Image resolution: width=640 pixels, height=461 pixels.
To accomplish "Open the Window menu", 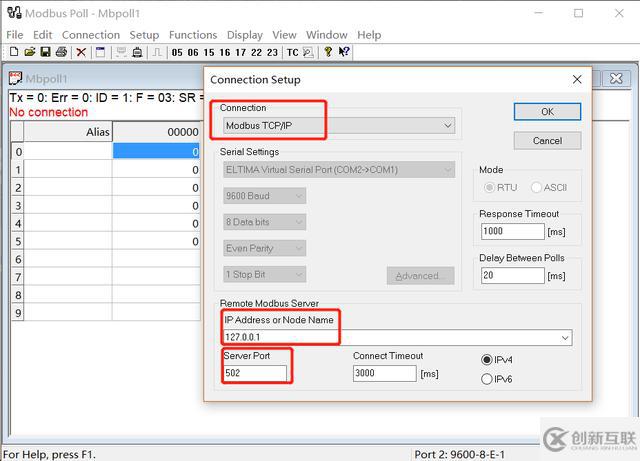I will [x=327, y=35].
